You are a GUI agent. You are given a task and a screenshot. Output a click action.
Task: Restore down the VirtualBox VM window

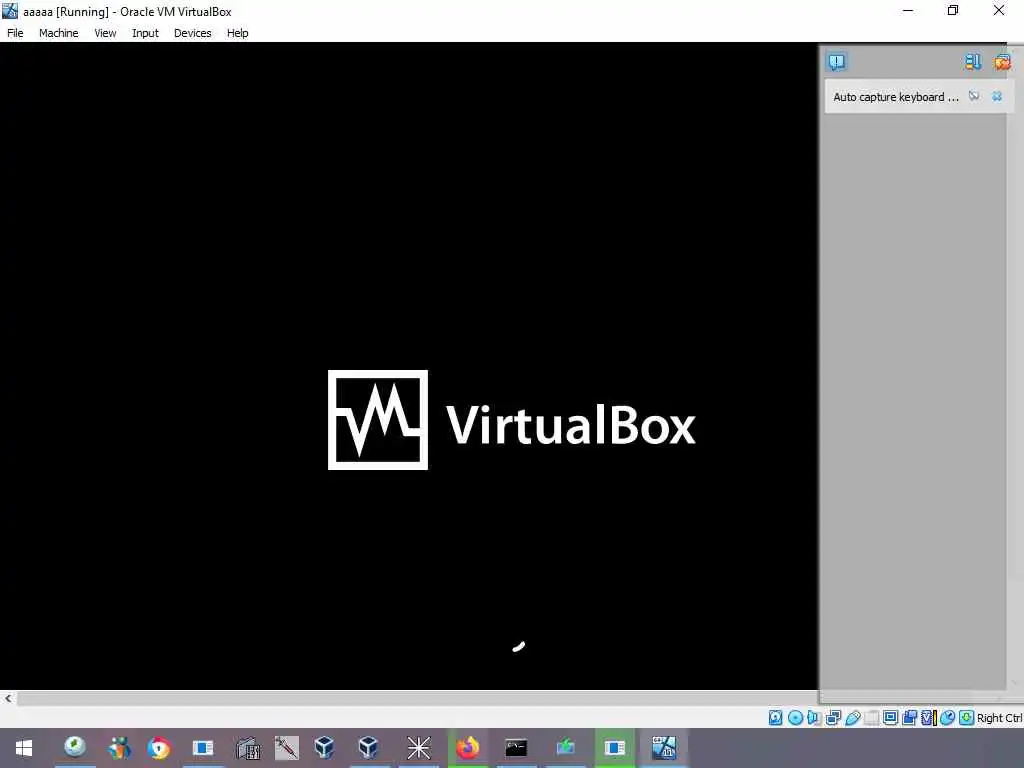[953, 10]
